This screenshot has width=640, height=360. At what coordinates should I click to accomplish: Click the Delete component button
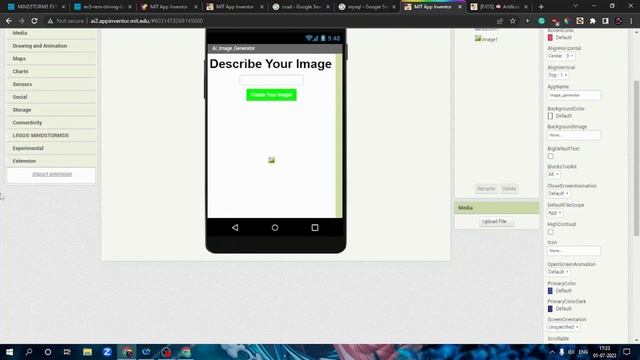coord(509,189)
